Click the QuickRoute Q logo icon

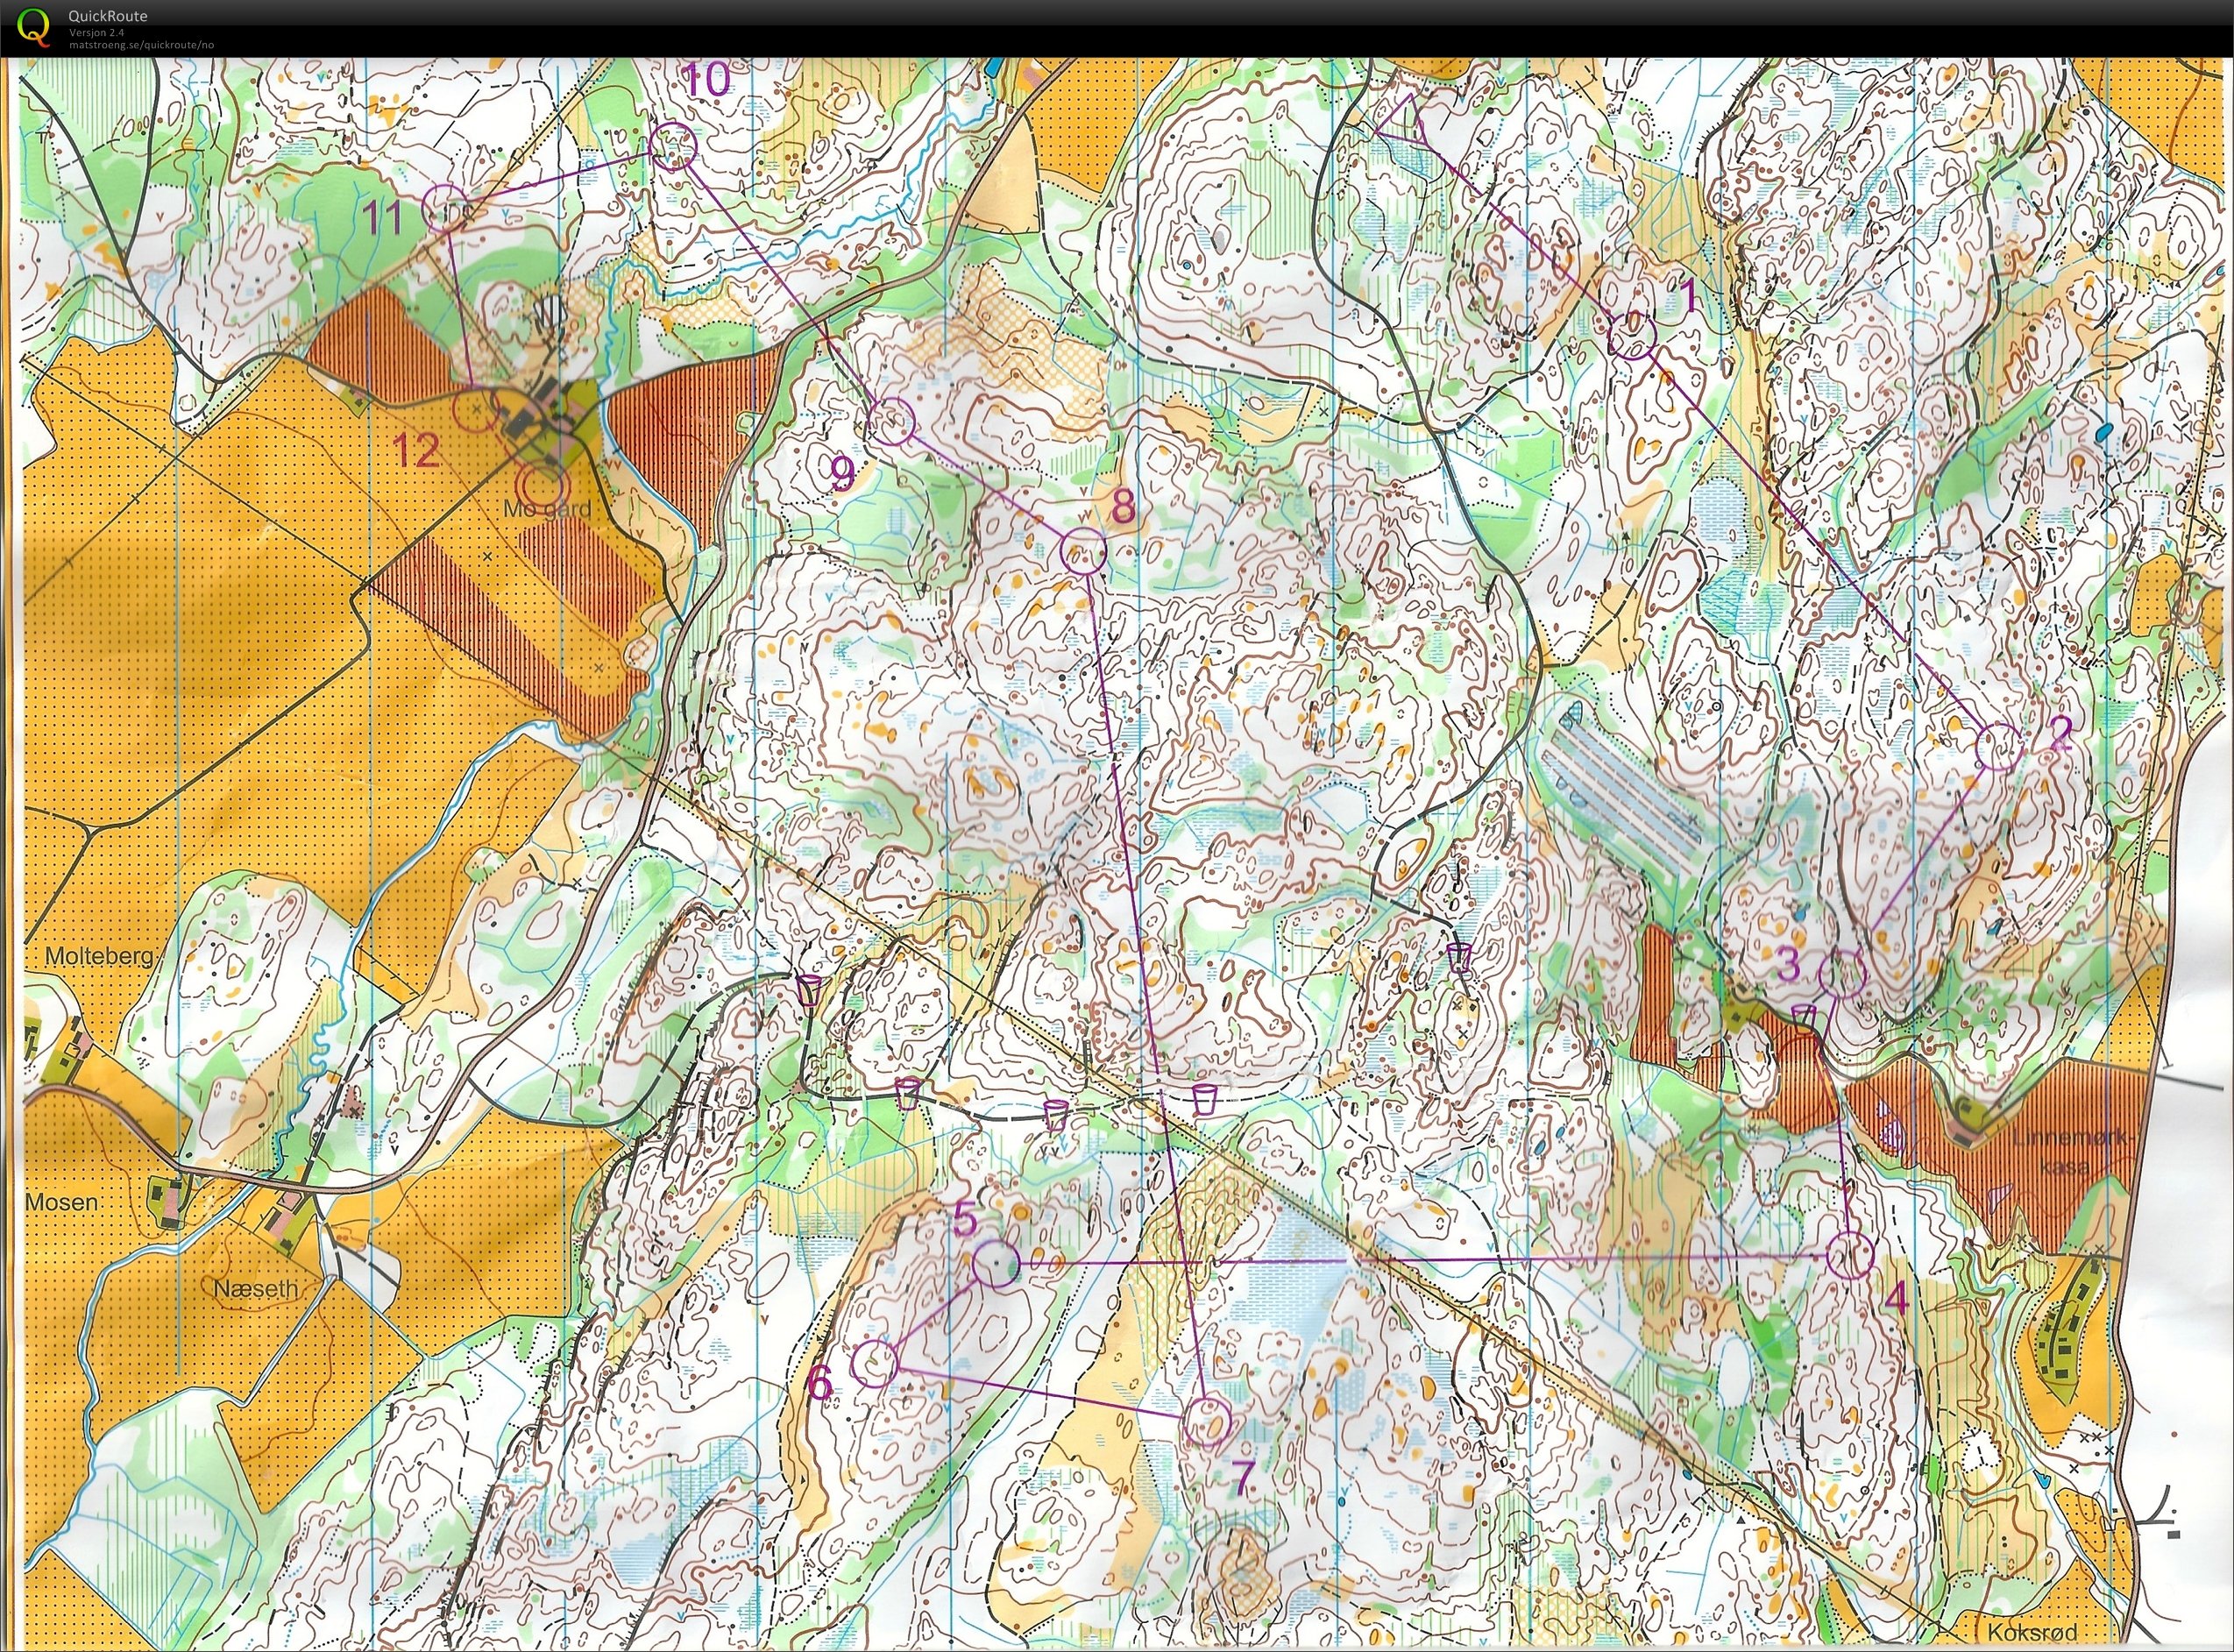35,26
